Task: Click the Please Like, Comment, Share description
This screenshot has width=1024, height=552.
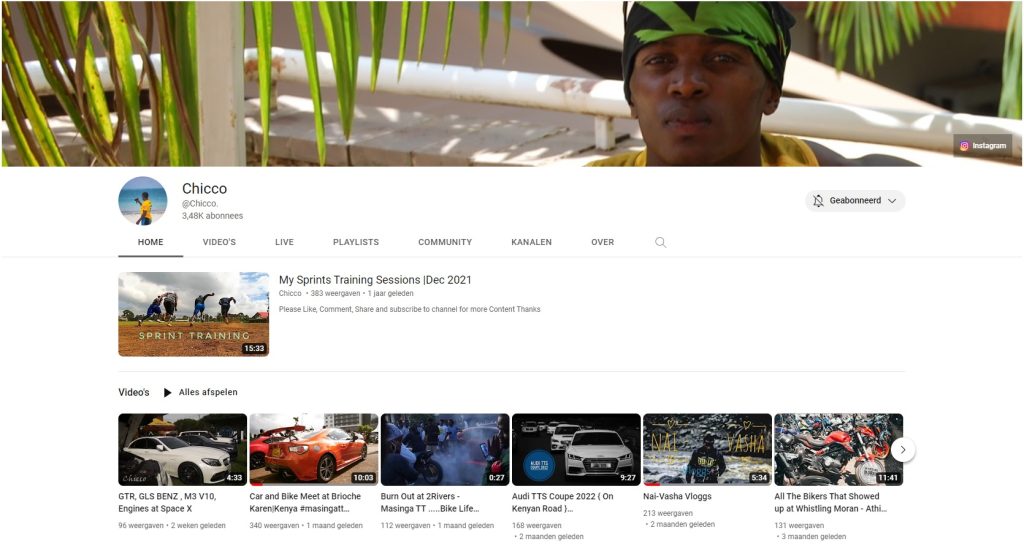Action: 409,310
